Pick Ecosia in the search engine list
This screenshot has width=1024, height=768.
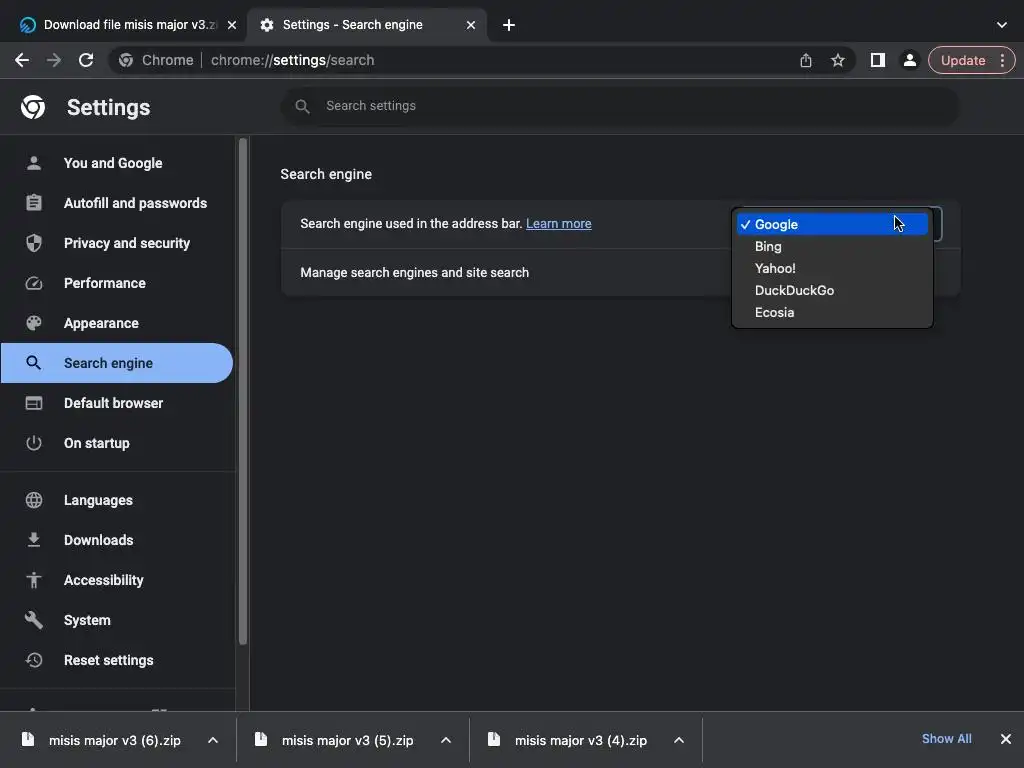coord(774,312)
